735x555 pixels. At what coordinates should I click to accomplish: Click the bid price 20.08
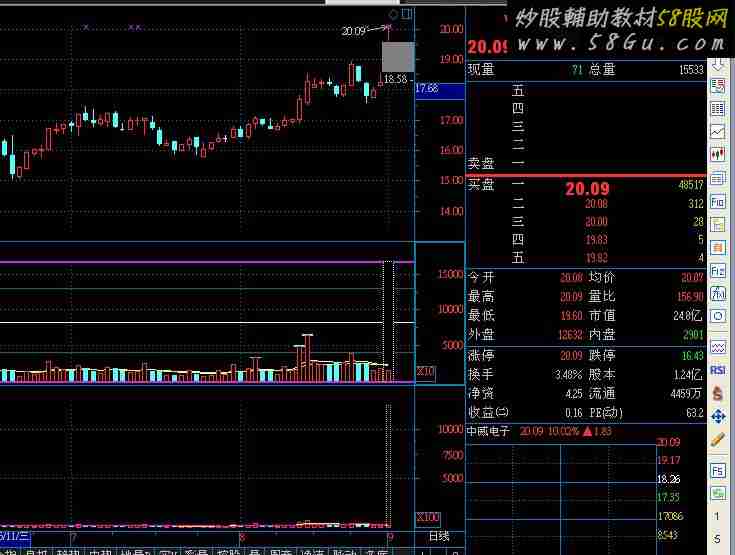596,204
